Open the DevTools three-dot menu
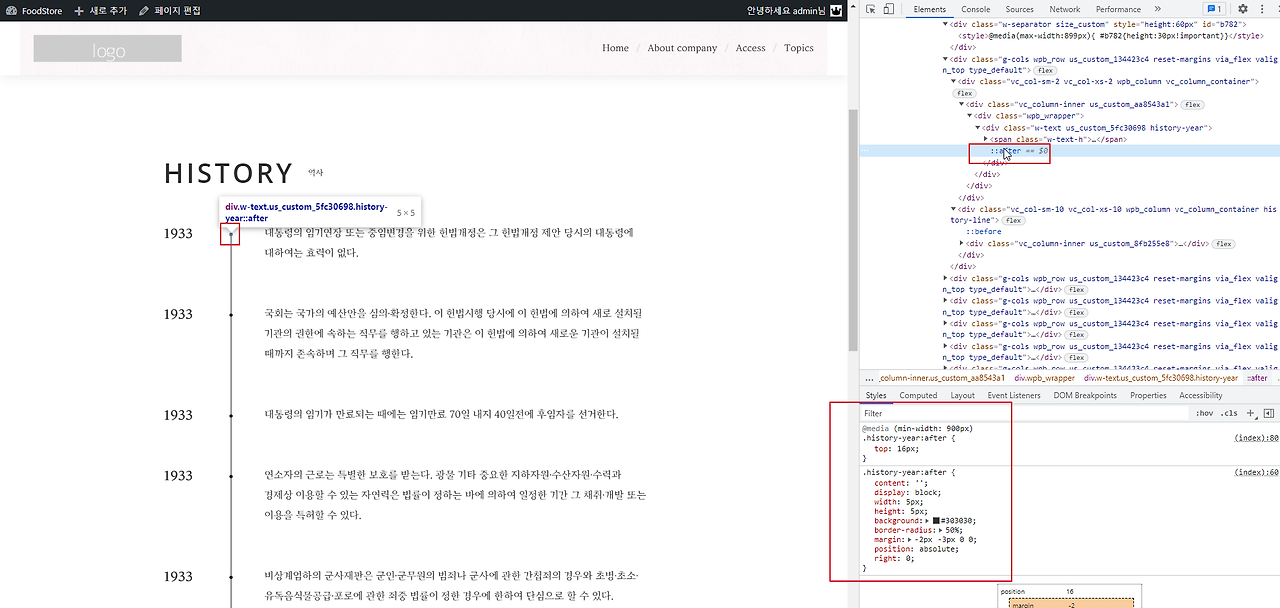 click(1263, 9)
